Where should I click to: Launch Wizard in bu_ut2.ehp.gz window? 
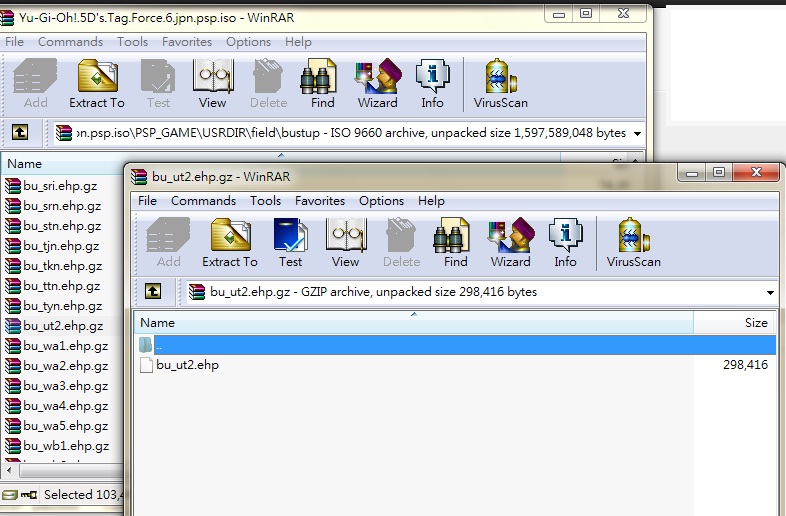point(510,243)
